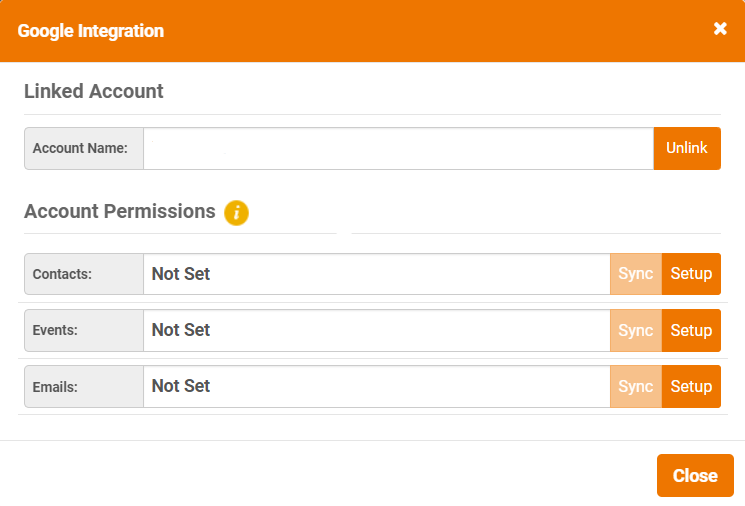Select the Contacts 'Not Set' field

pyautogui.click(x=377, y=274)
